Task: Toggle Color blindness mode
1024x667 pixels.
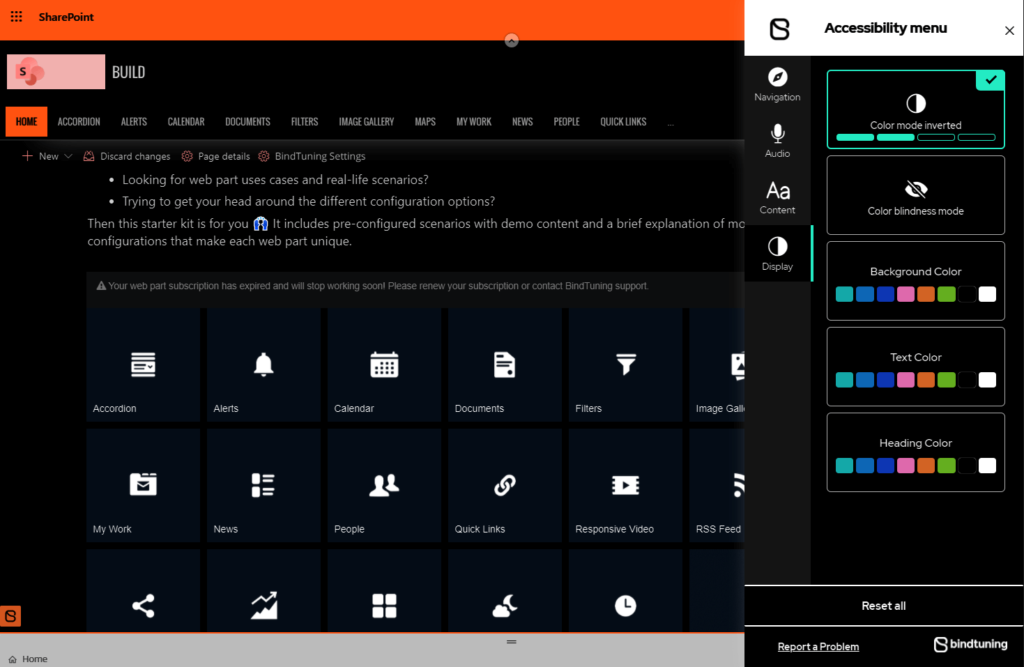Action: (x=916, y=195)
